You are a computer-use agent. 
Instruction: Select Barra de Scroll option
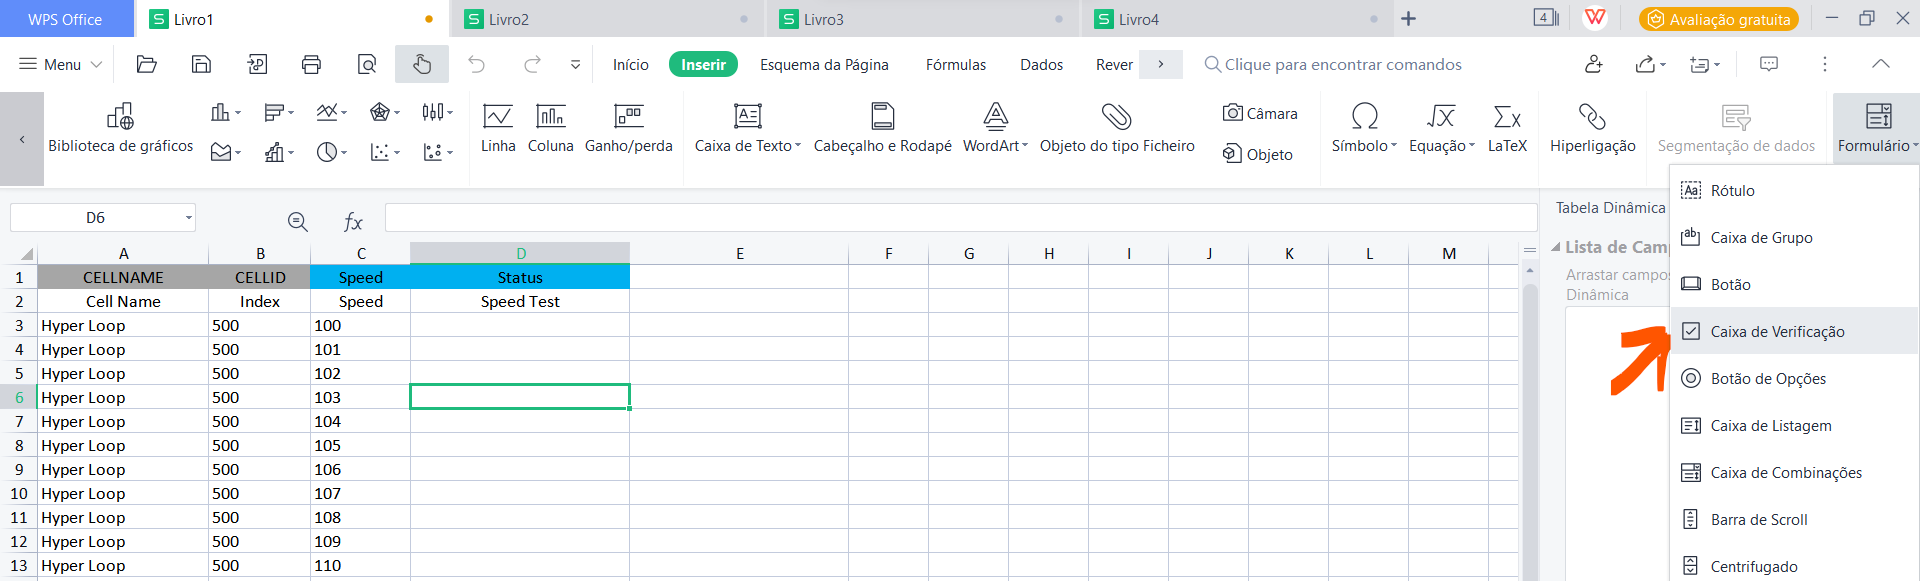point(1795,519)
